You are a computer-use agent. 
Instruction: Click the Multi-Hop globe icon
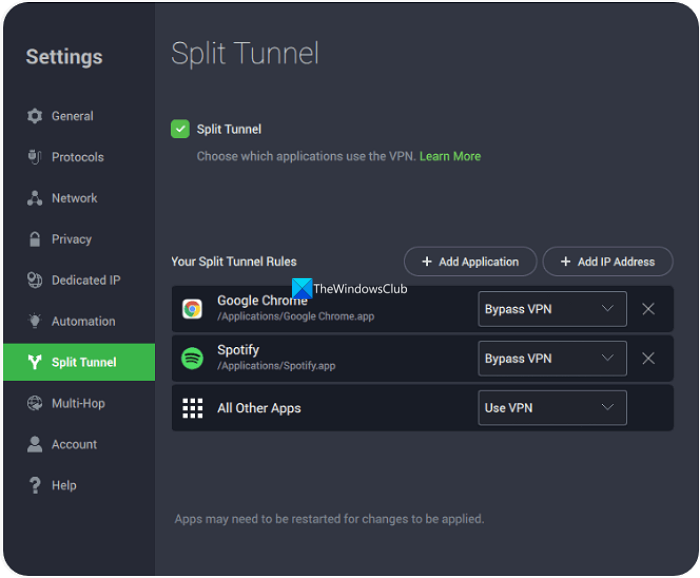[x=34, y=403]
